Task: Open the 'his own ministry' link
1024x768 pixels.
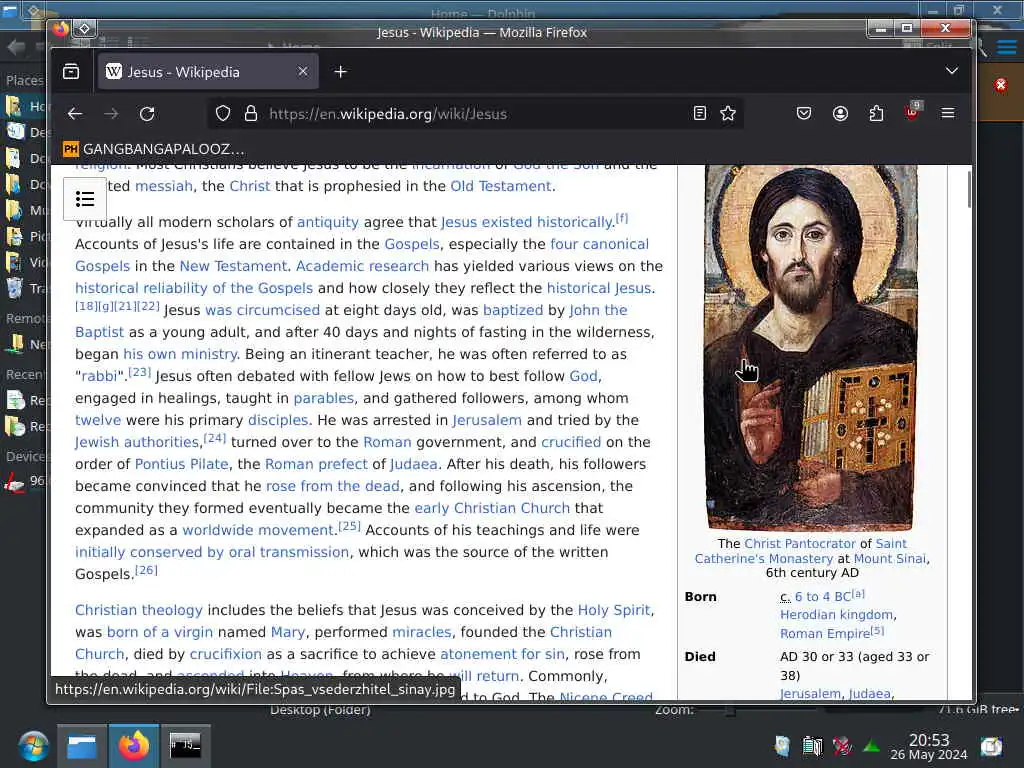Action: coord(180,354)
